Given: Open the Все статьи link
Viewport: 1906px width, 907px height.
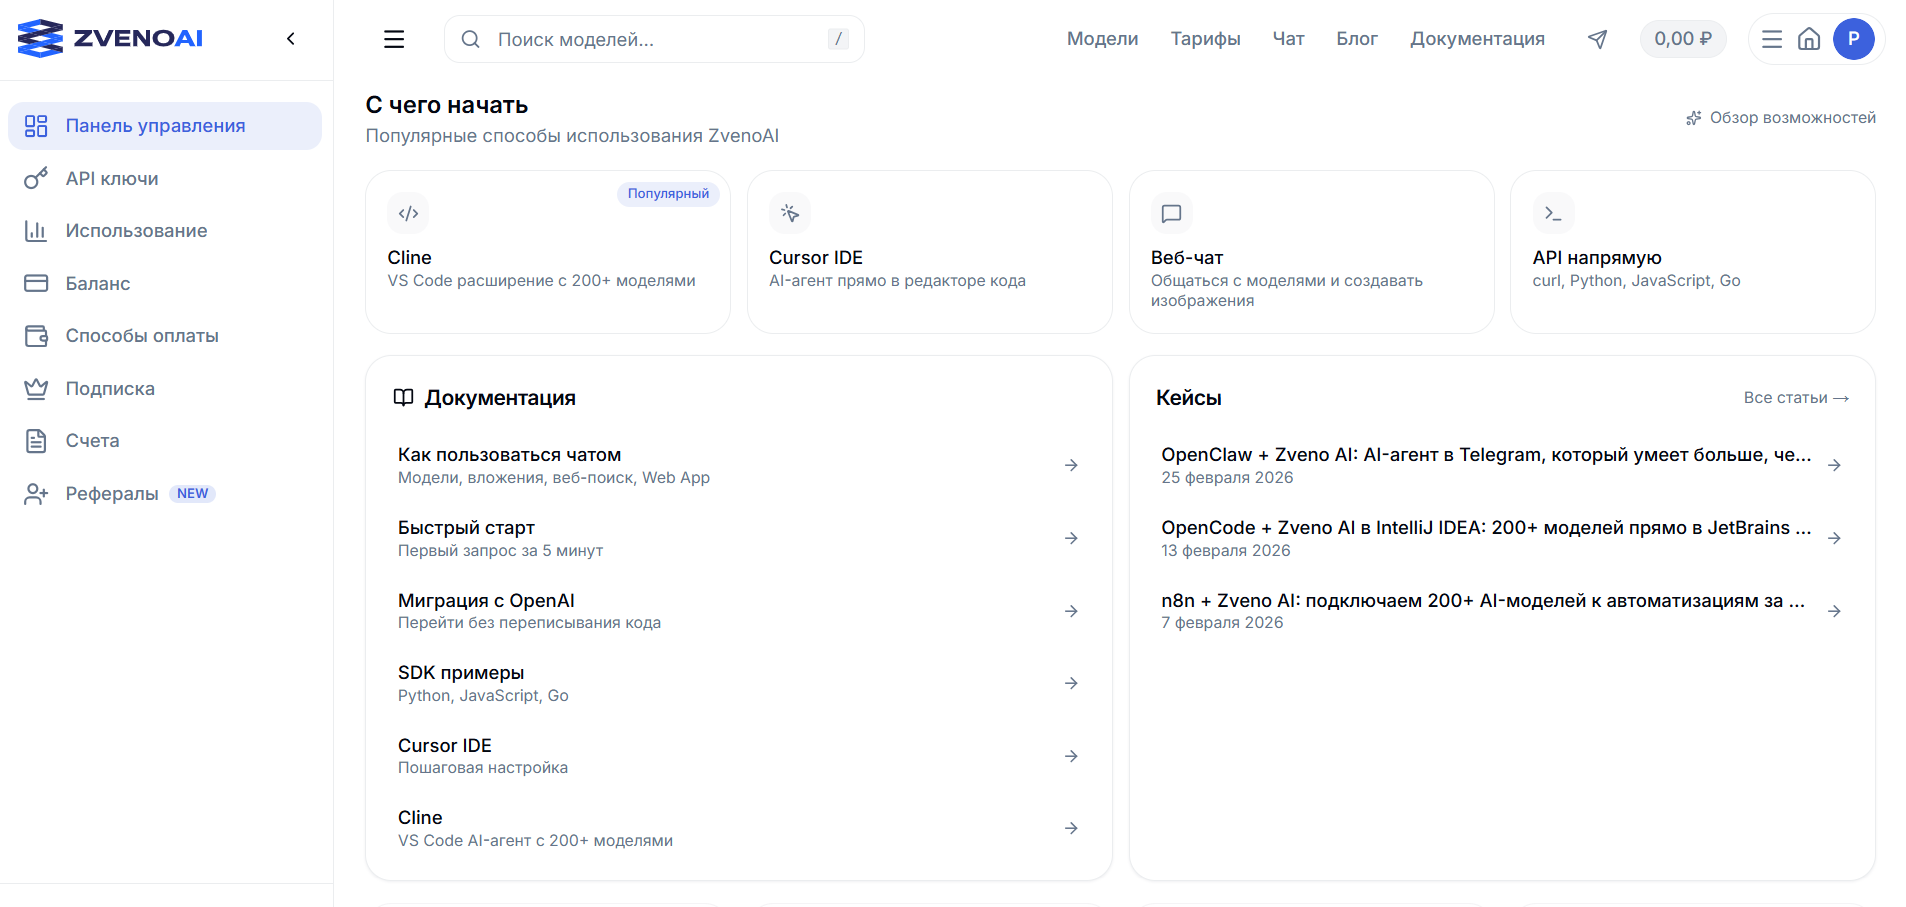Looking at the screenshot, I should click(x=1796, y=398).
